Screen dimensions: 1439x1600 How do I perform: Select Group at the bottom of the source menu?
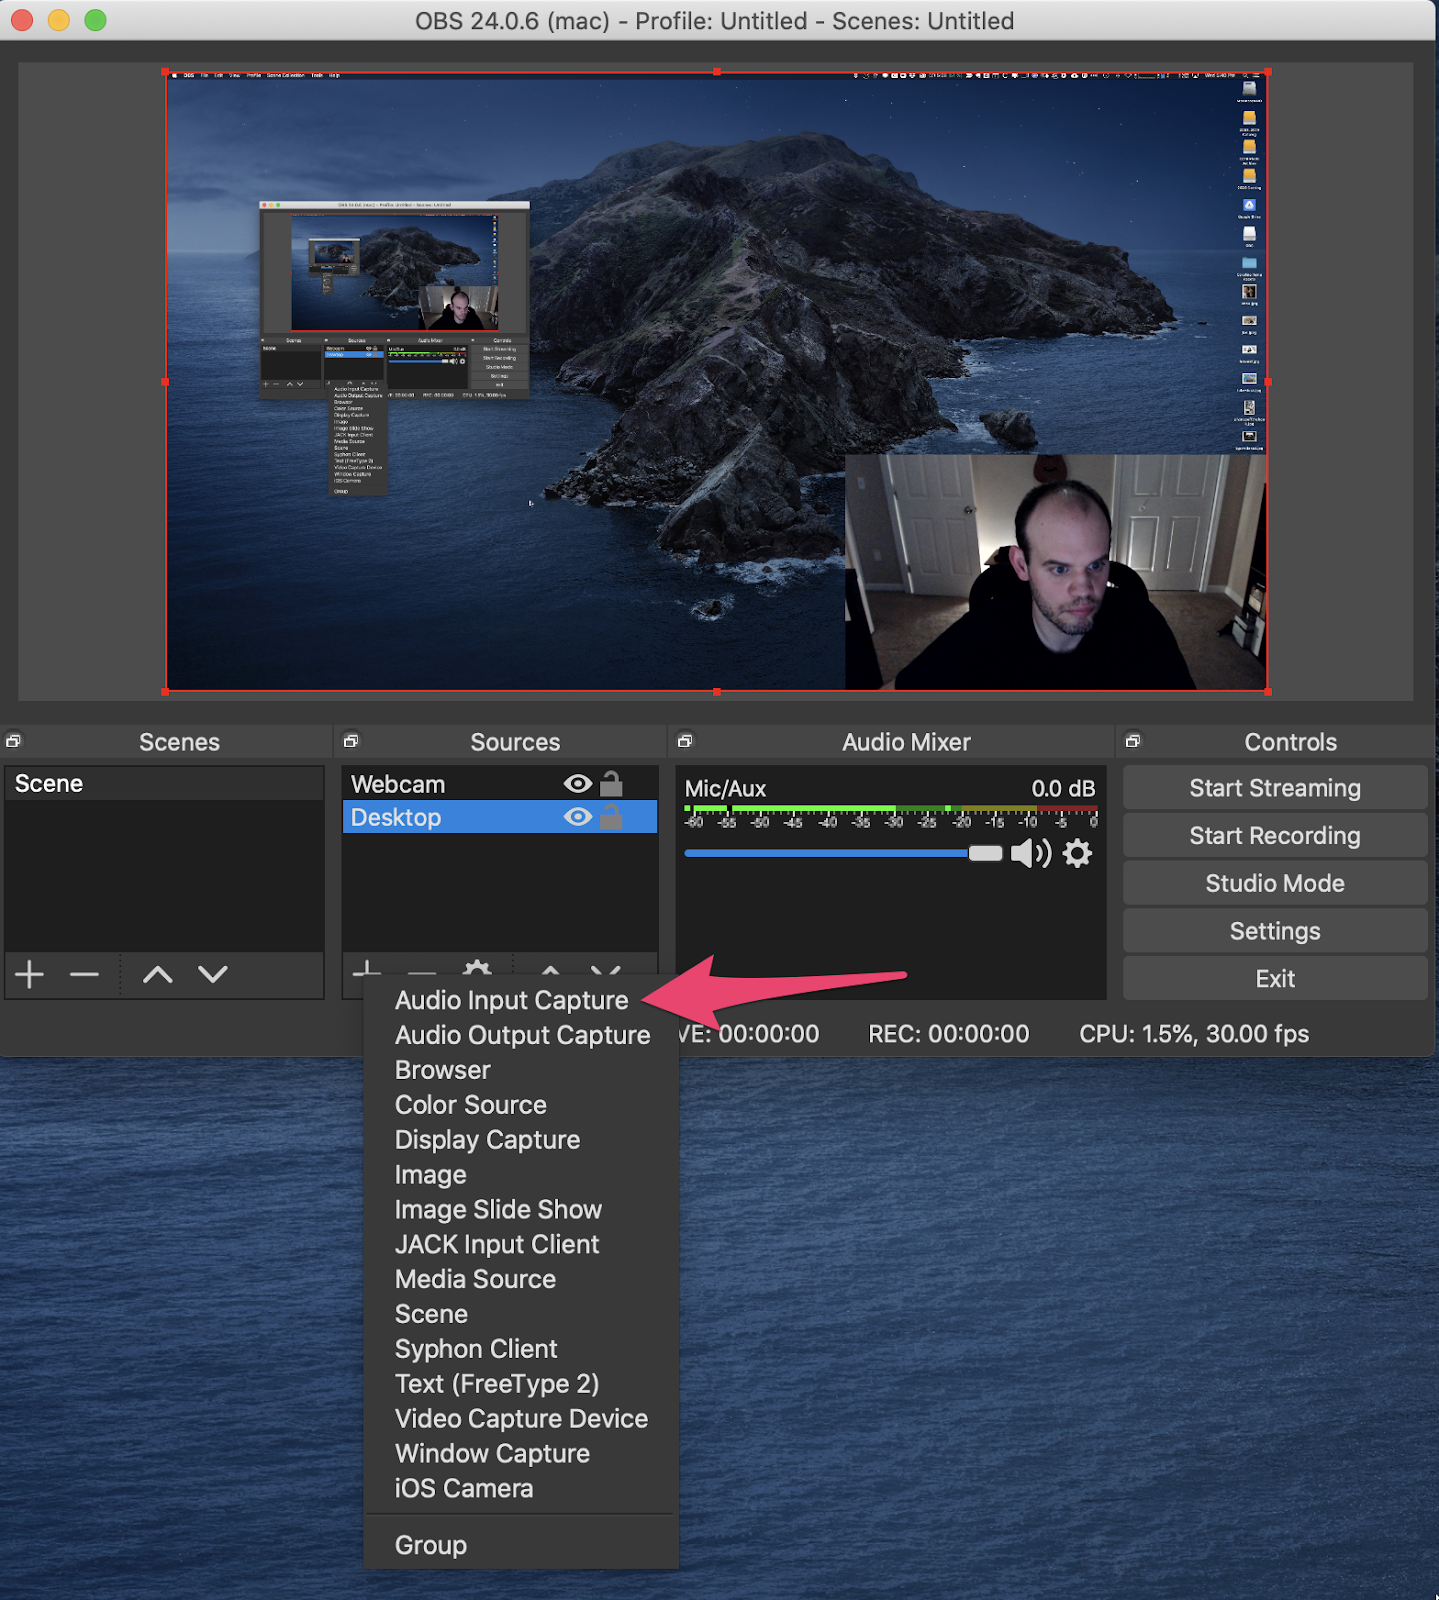522,1545
